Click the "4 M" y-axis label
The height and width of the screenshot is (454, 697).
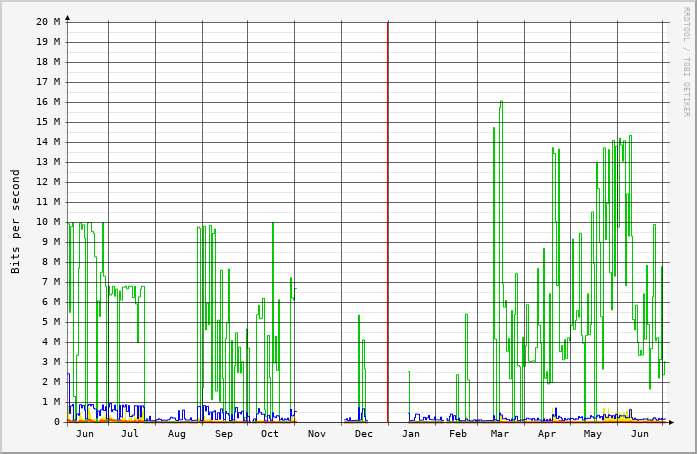click(51, 342)
